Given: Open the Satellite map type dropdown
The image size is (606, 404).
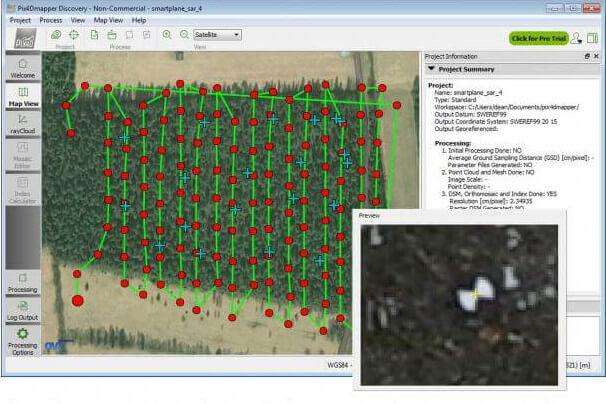Looking at the screenshot, I should 217,35.
